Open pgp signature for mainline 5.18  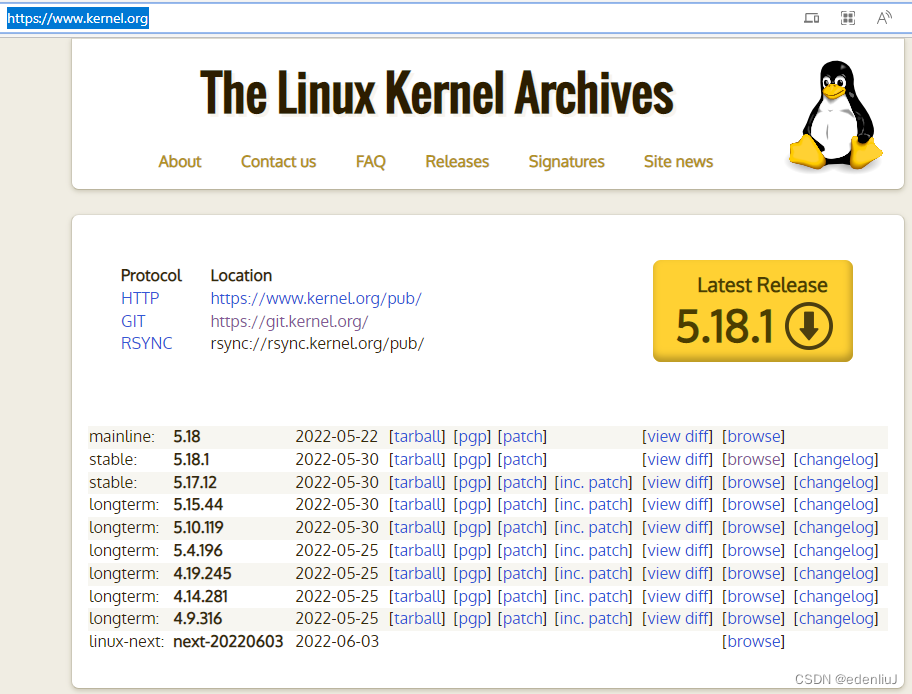[472, 436]
